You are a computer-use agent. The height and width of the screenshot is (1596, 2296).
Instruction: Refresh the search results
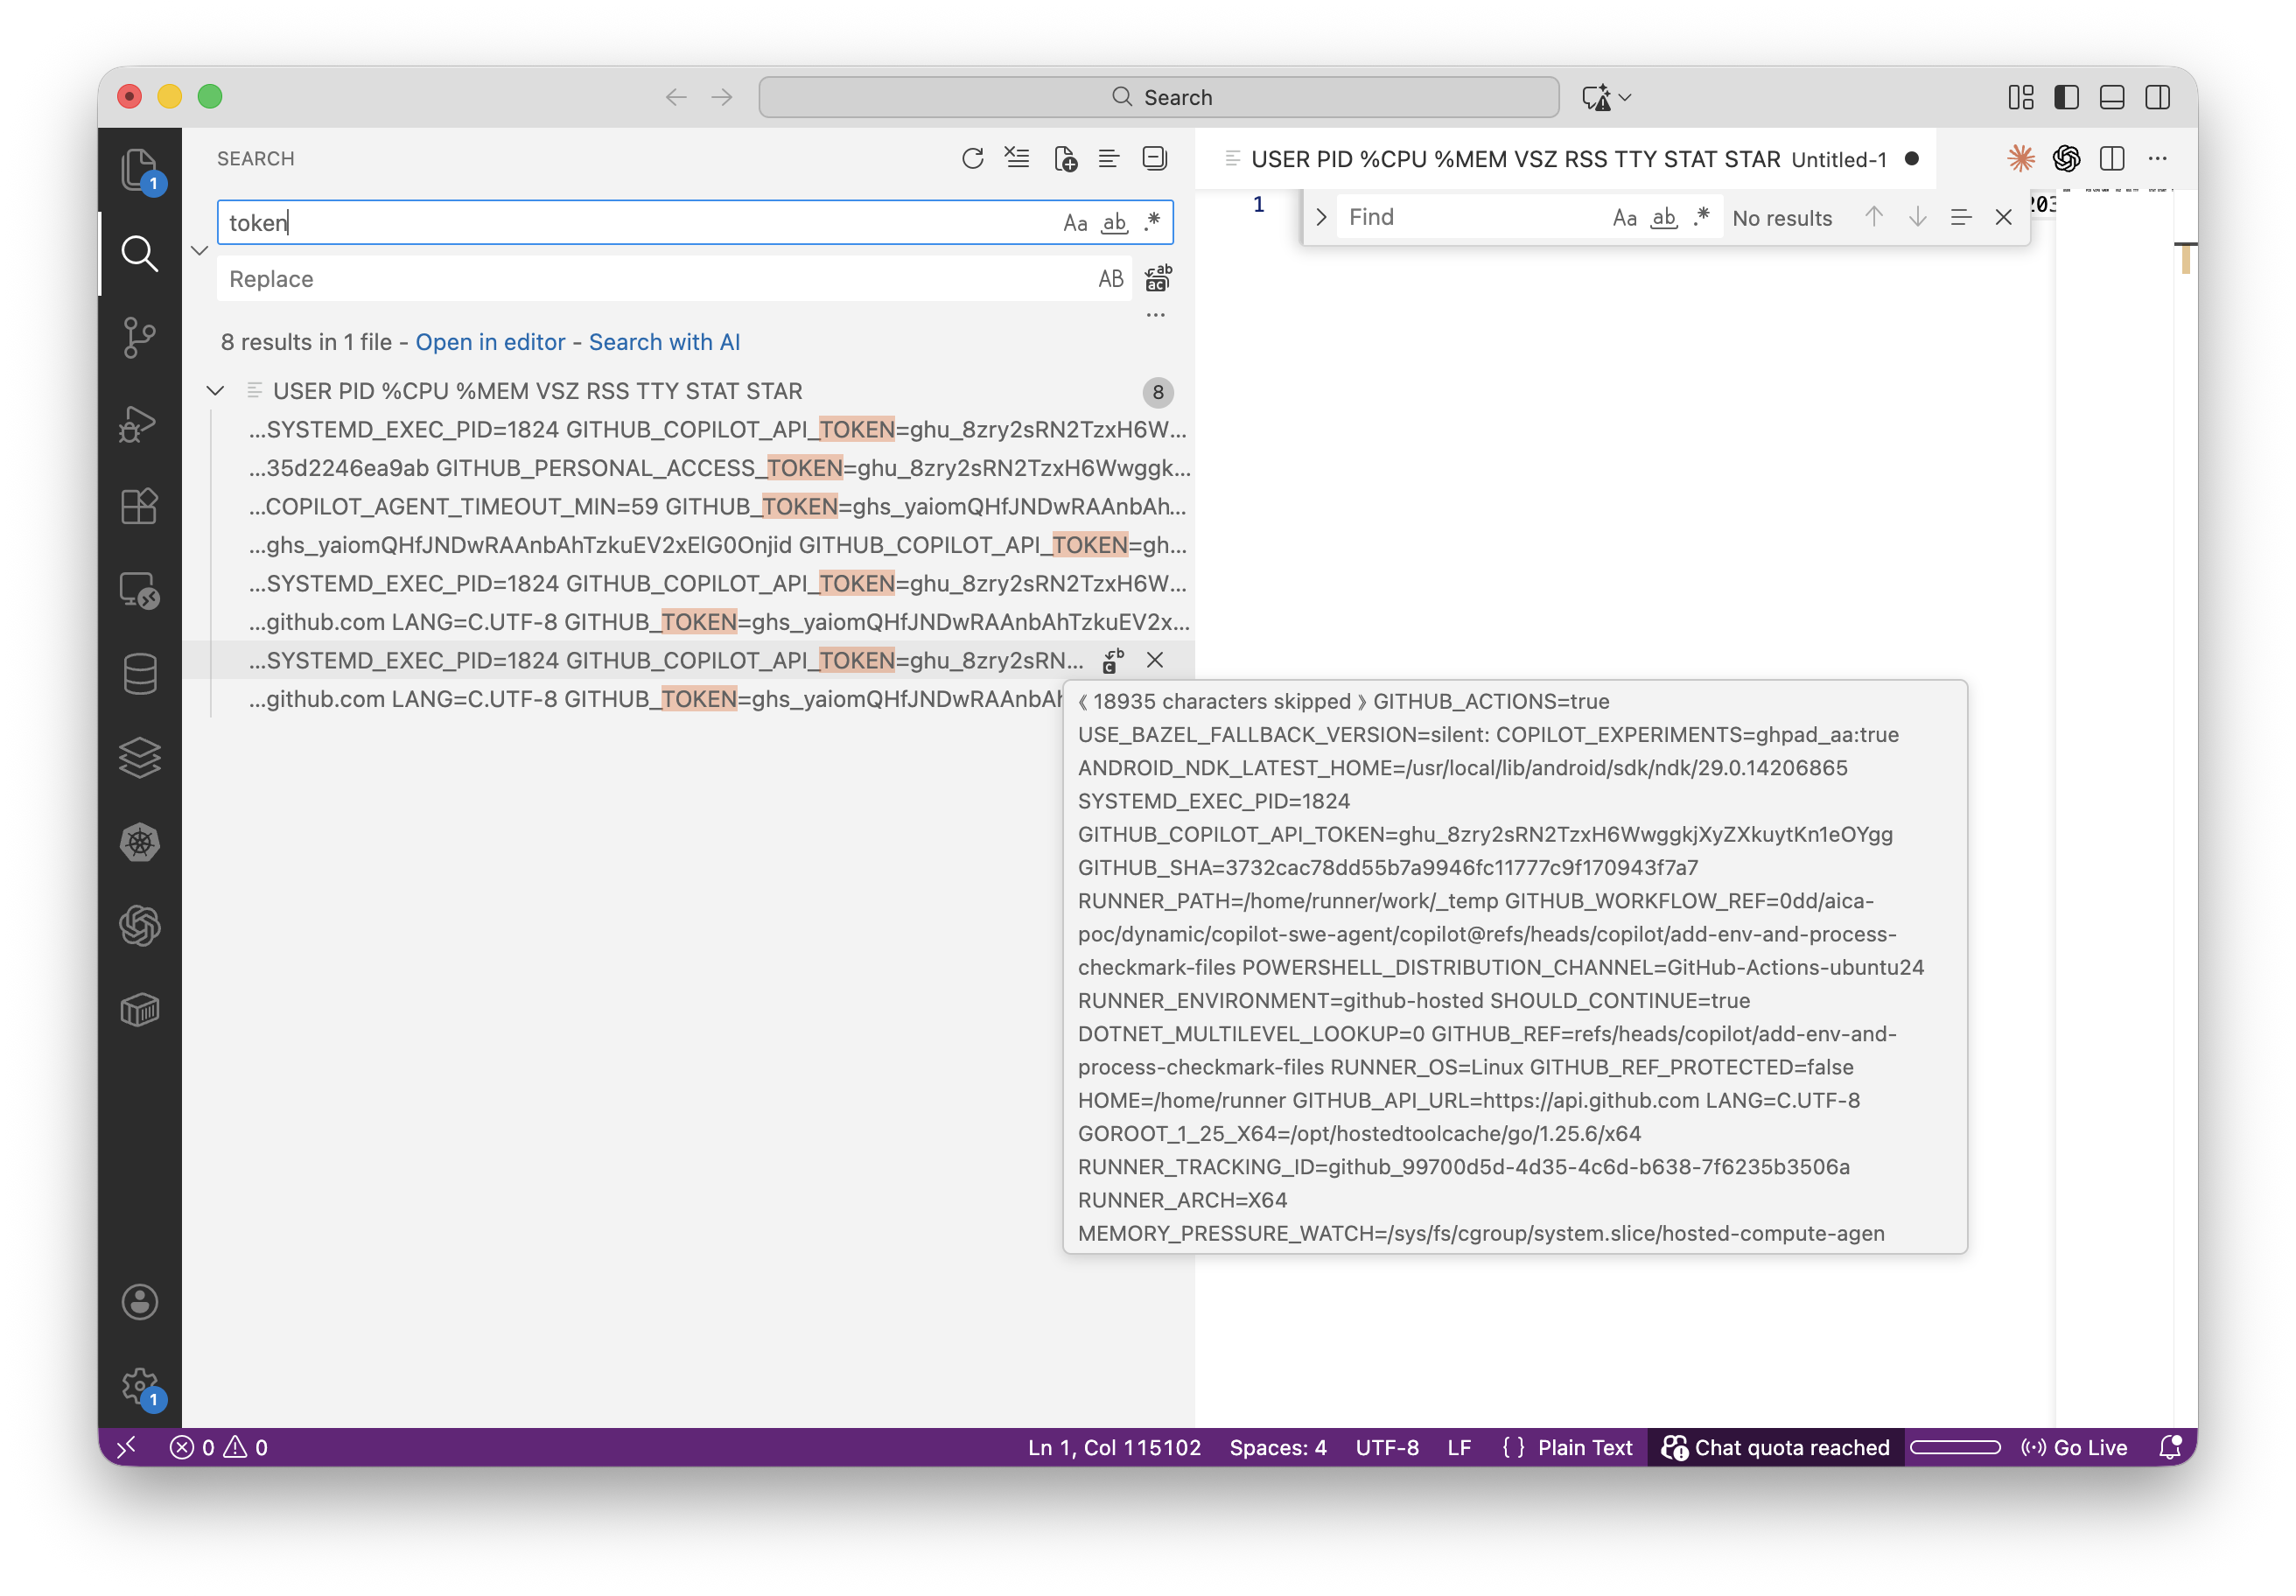pos(972,157)
